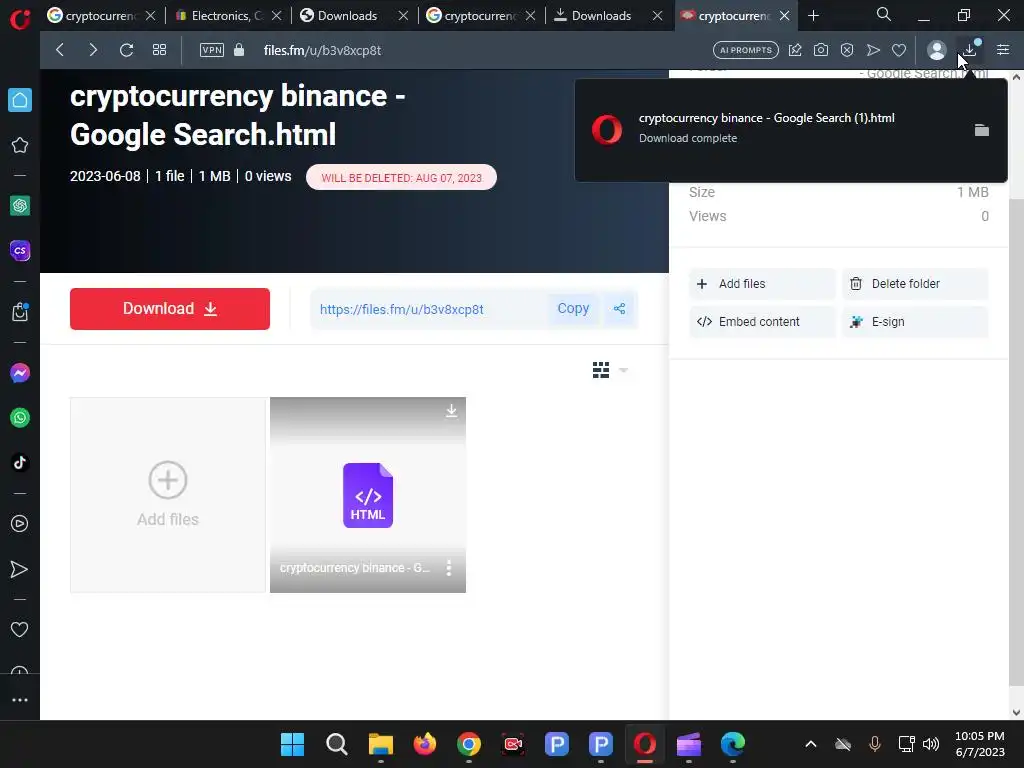Go forward to next page
Viewport: 1024px width, 768px height.
point(93,50)
